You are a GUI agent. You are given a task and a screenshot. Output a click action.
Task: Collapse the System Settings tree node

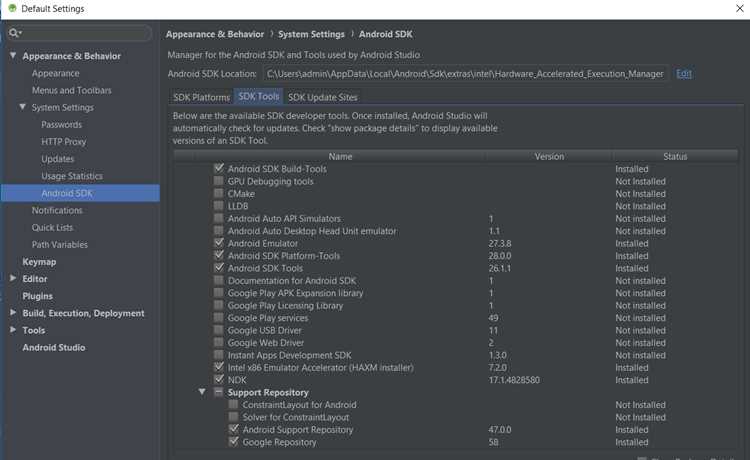coord(22,107)
